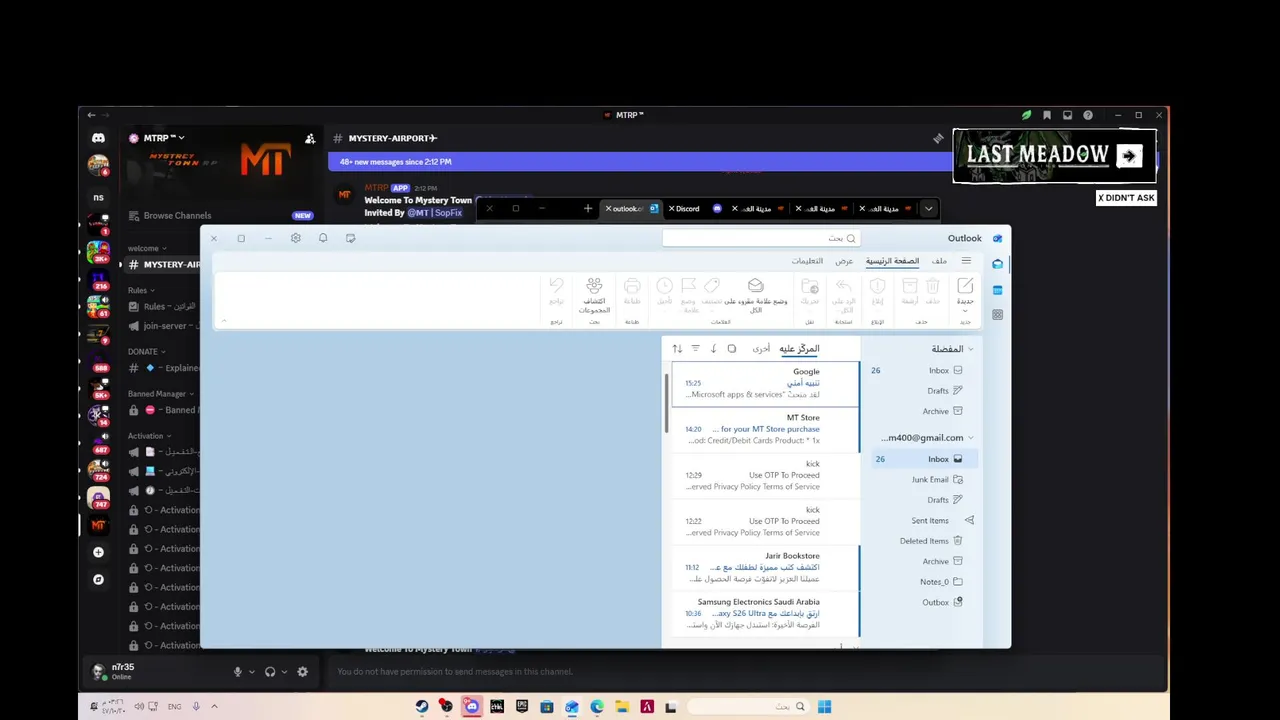
Task: Click the Flag icon in Outlook ribbon
Action: 689,286
